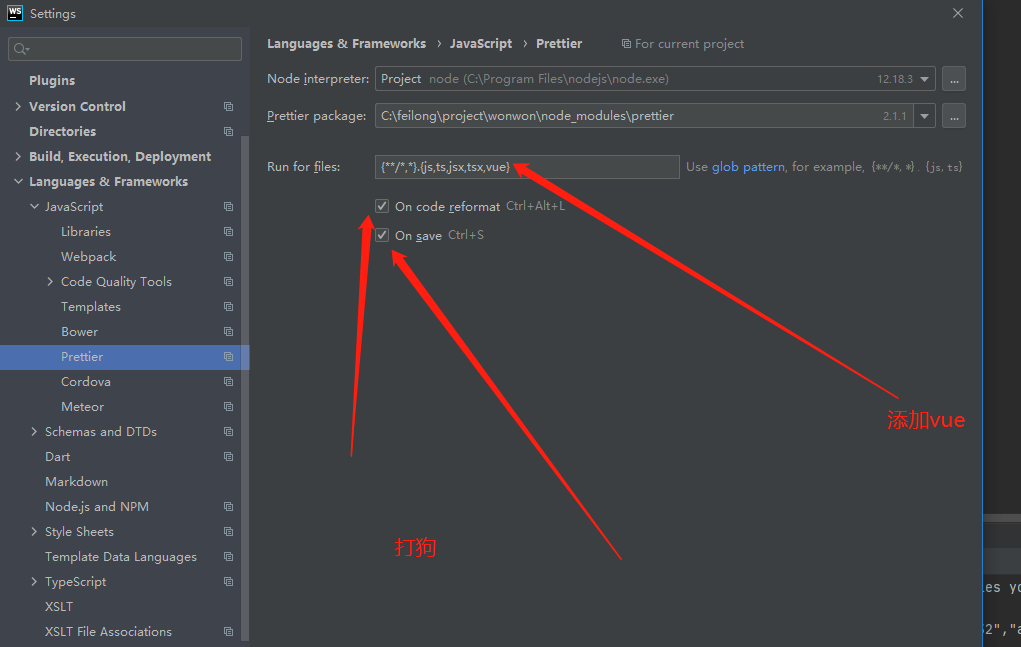The height and width of the screenshot is (647, 1021).
Task: Click the For current project icon
Action: pyautogui.click(x=626, y=44)
